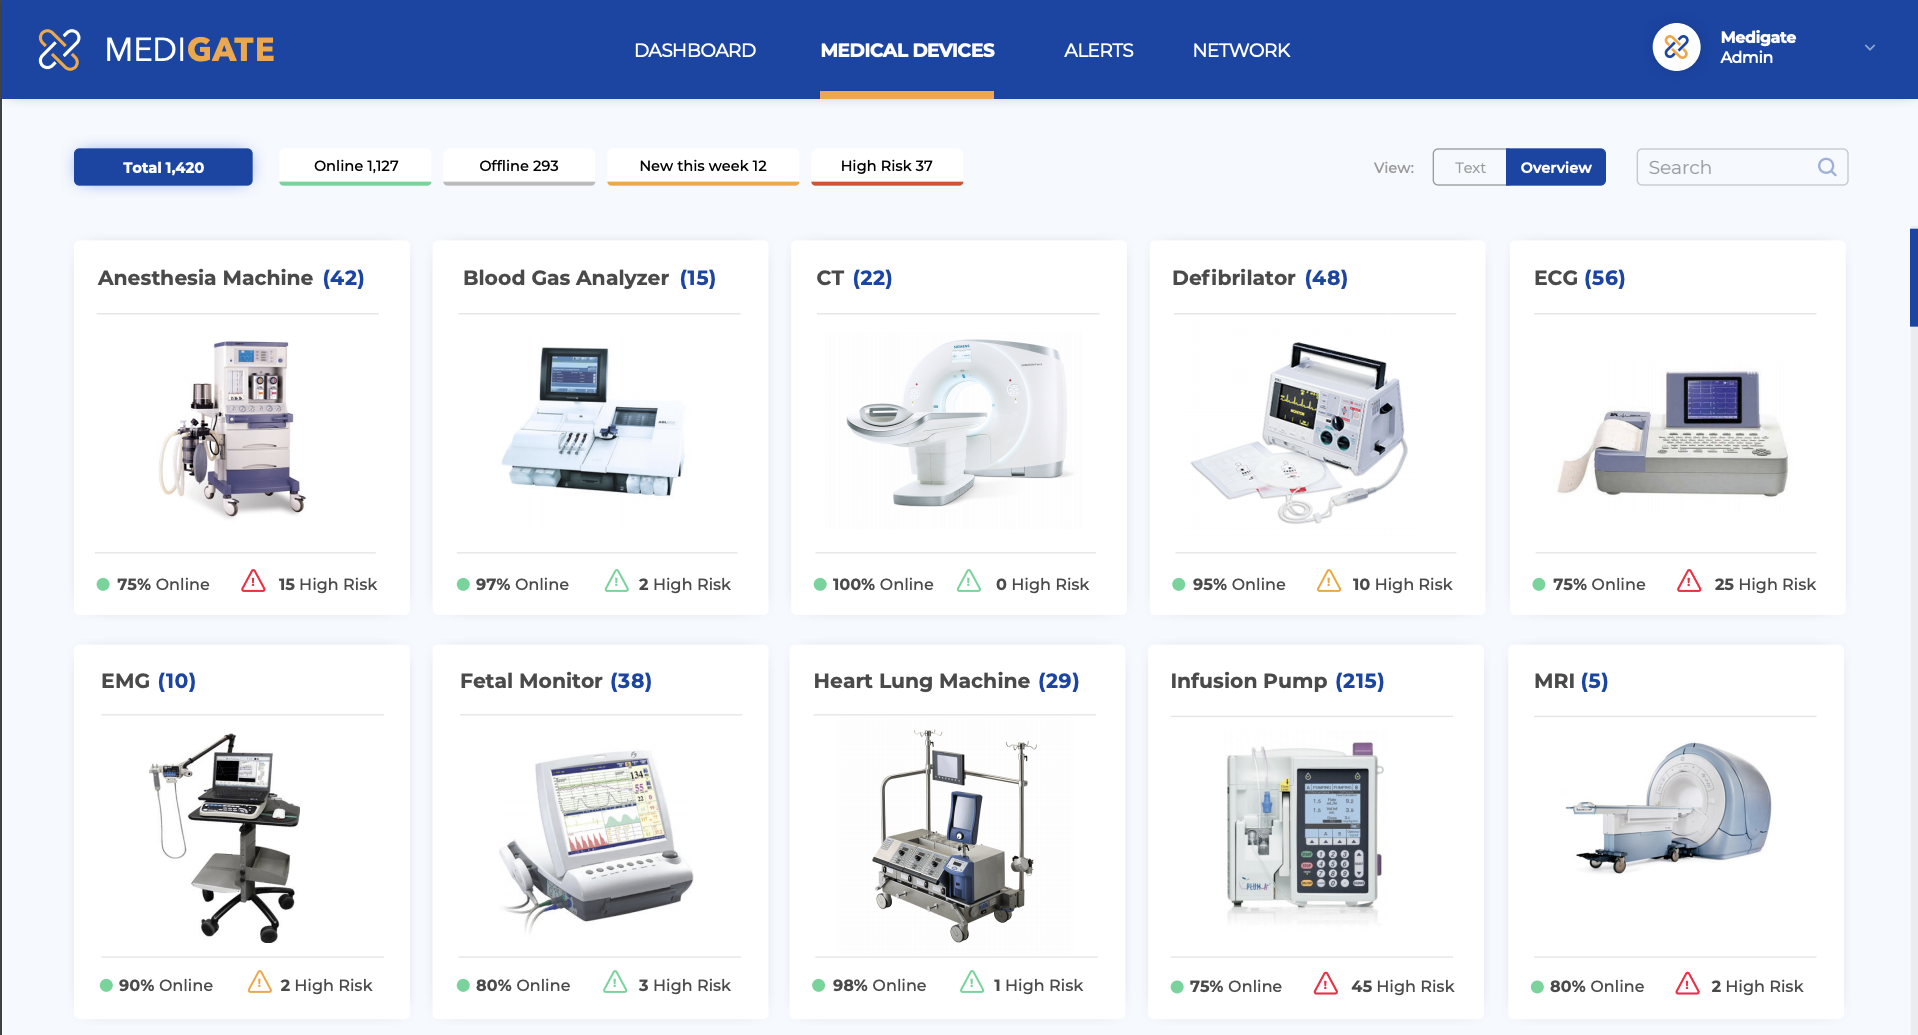Expand the admin account dropdown chevron
Image resolution: width=1918 pixels, height=1035 pixels.
coord(1870,47)
